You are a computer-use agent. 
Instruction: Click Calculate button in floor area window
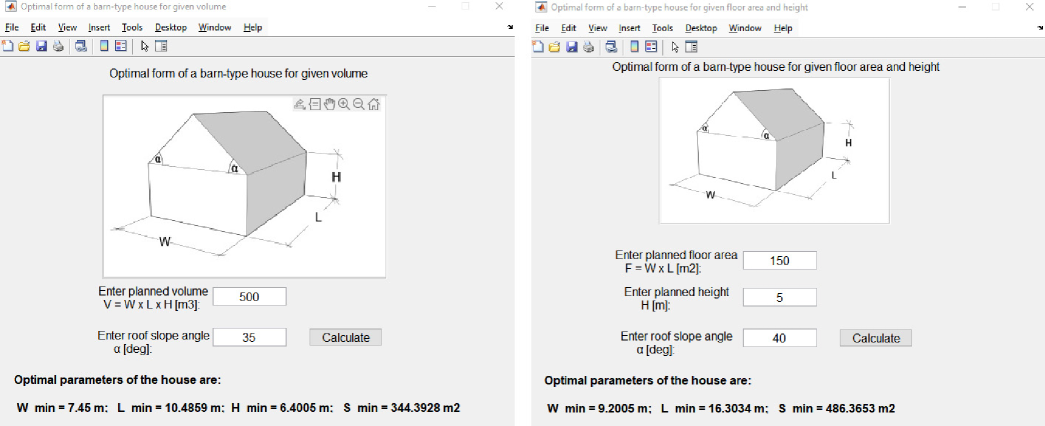pyautogui.click(x=876, y=338)
